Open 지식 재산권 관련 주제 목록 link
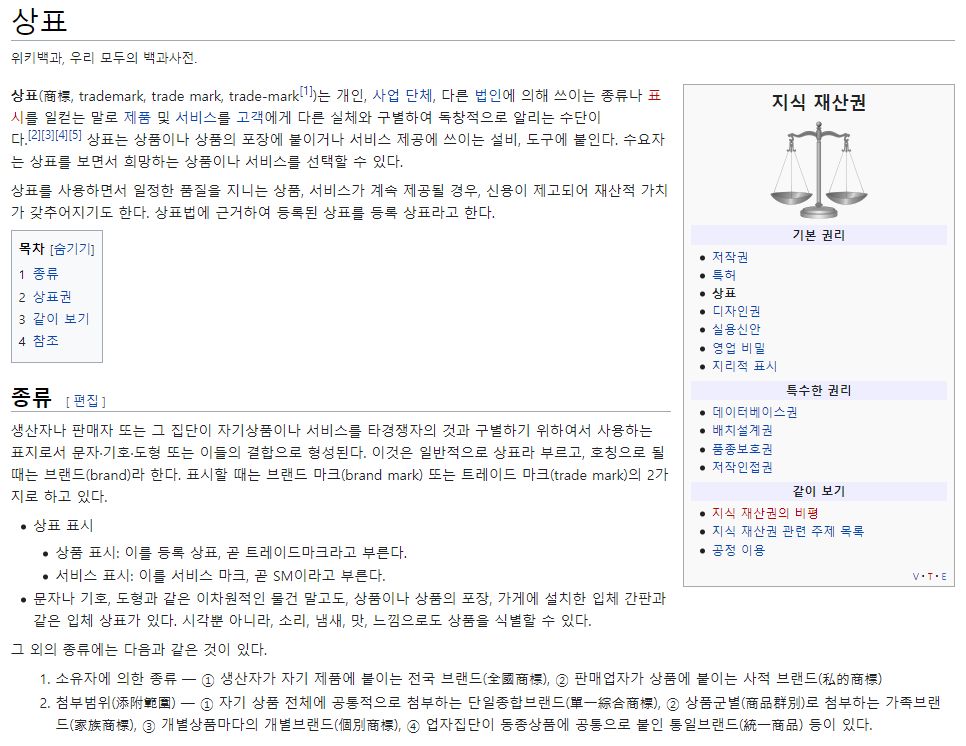 tap(788, 531)
